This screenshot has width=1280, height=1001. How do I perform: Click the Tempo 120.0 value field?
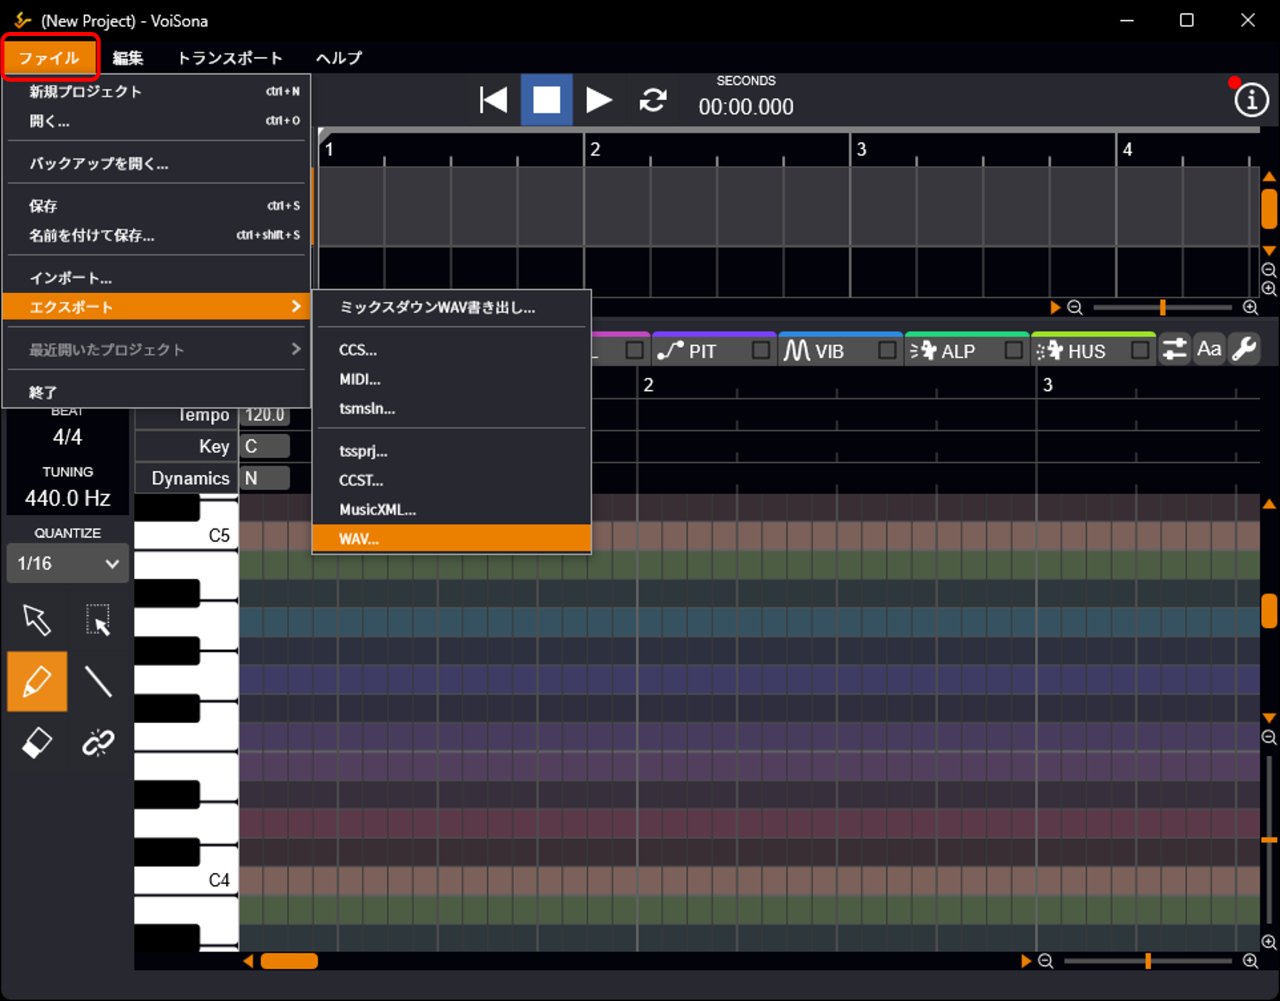click(265, 415)
